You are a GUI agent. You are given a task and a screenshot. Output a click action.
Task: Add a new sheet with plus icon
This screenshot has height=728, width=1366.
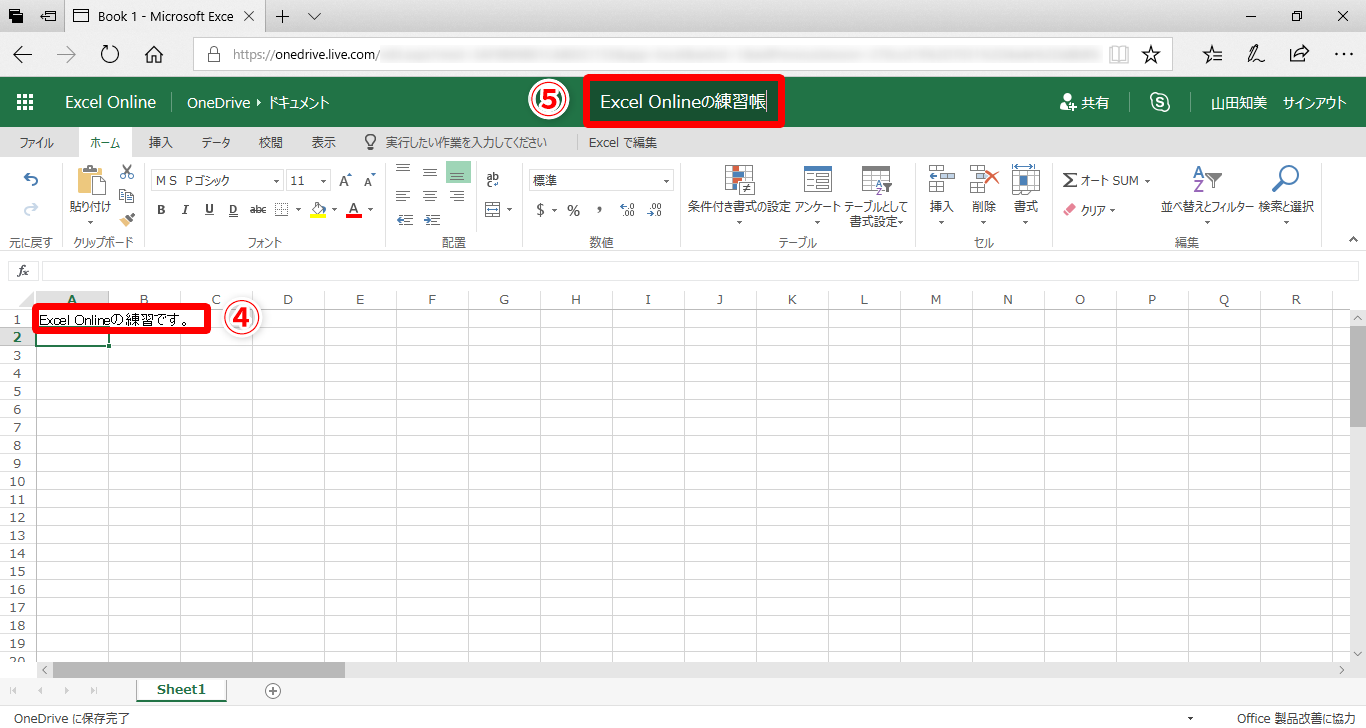pos(273,691)
